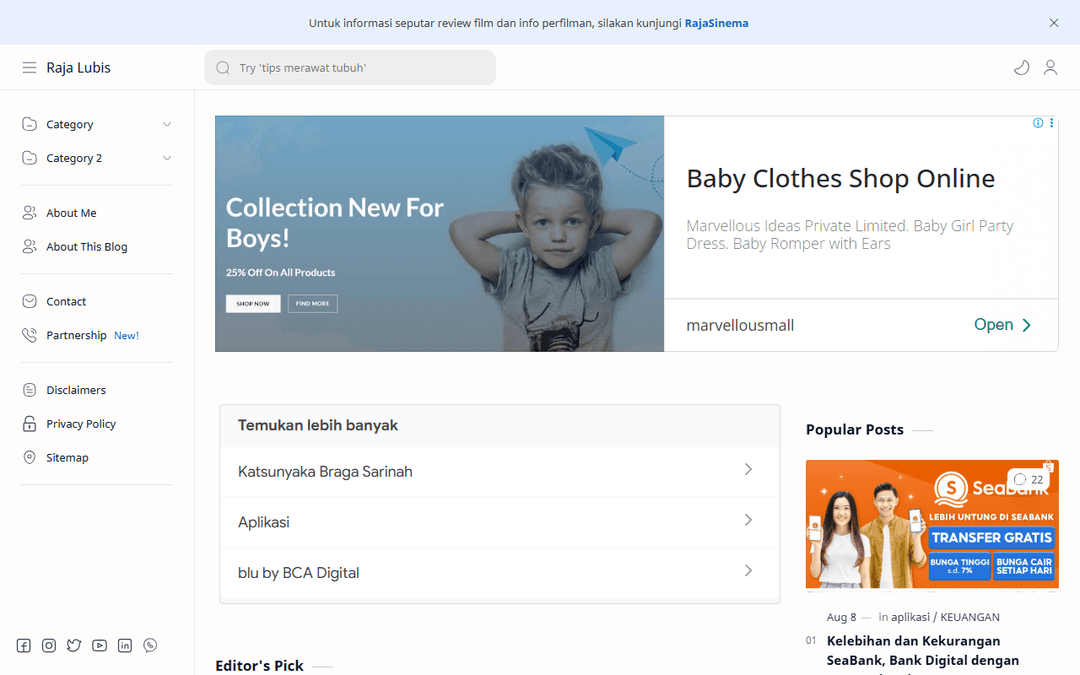Click the About This Blog people icon

30,247
